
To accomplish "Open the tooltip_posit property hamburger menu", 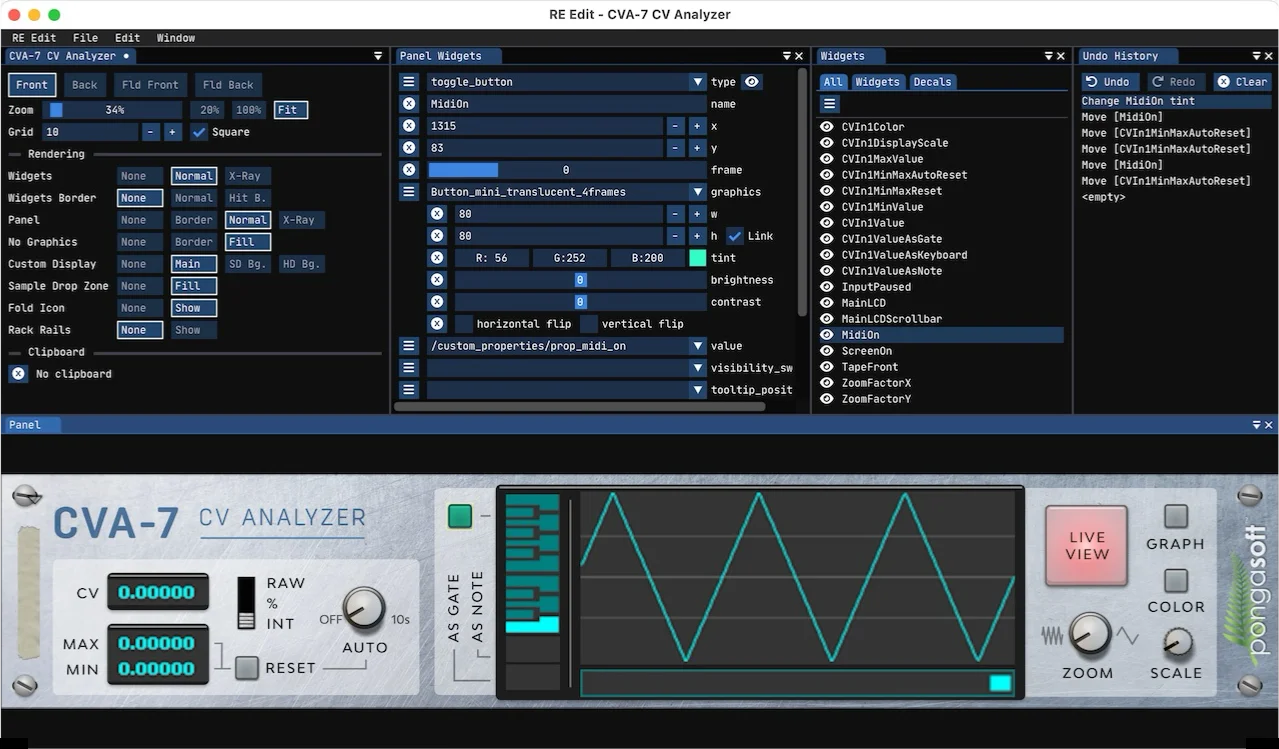I will point(409,390).
